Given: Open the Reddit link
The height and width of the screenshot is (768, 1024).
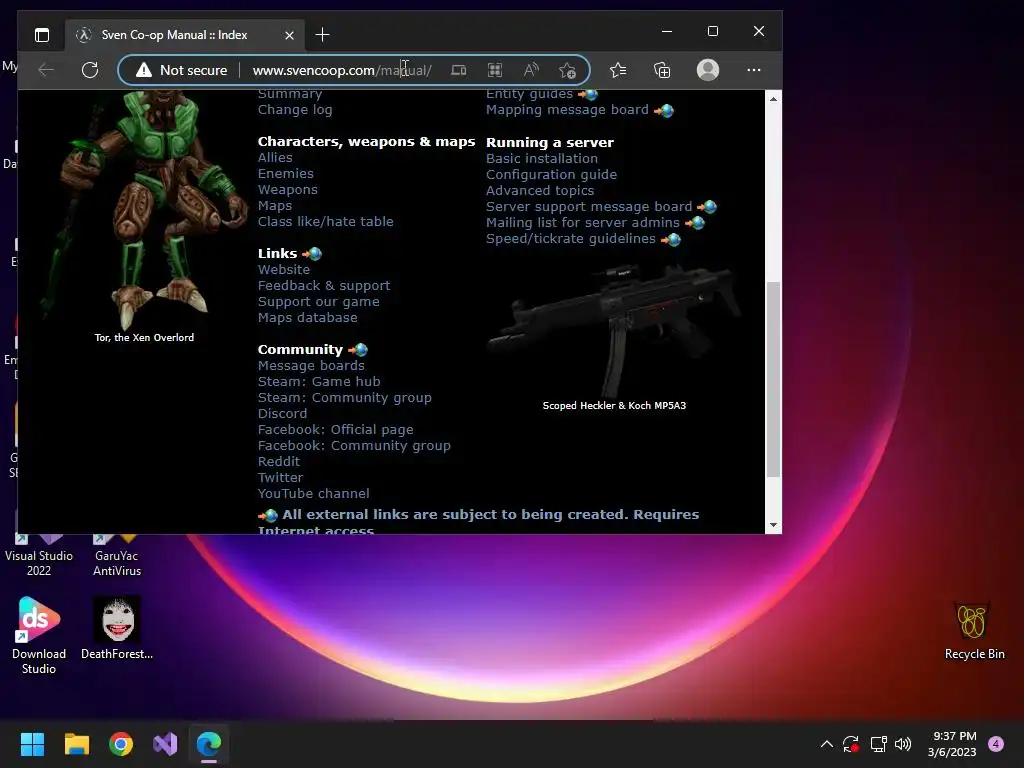Looking at the screenshot, I should click(279, 462).
